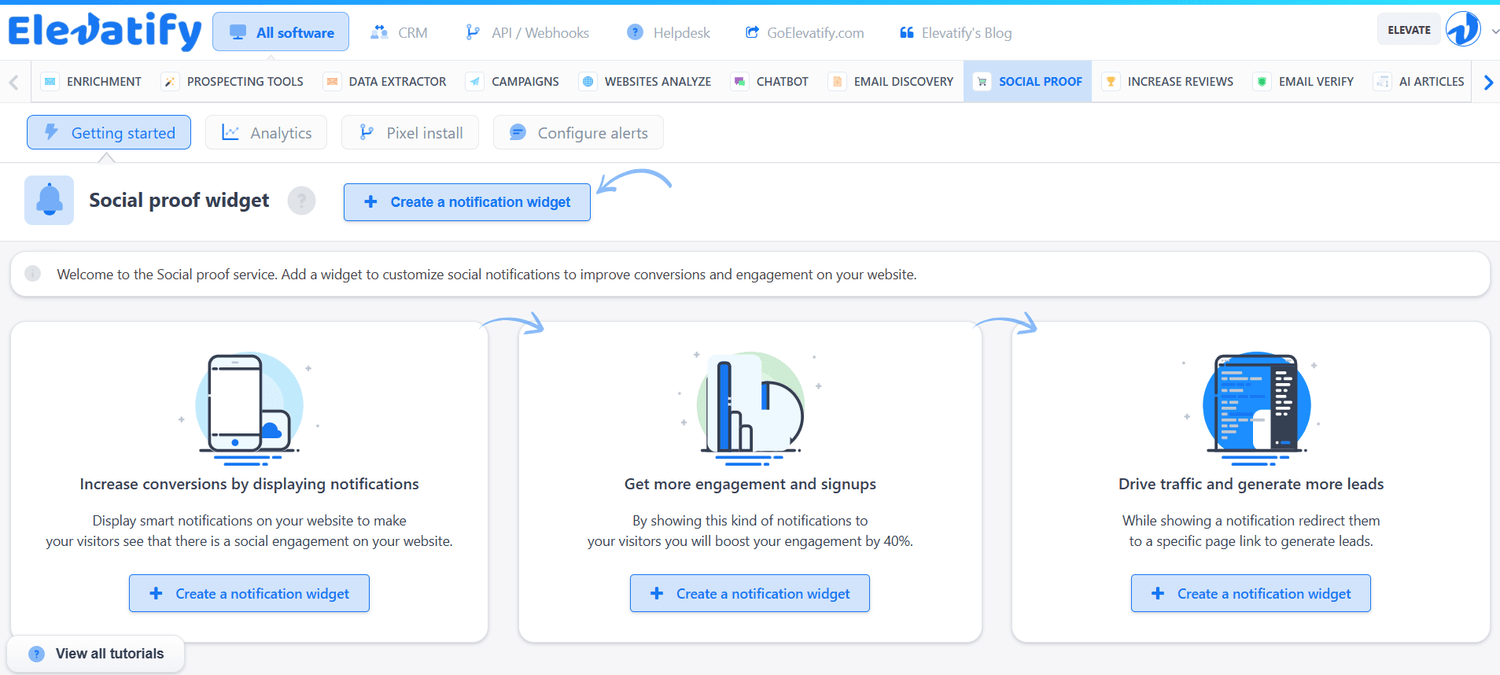
Task: Open the CRM menu item
Action: [x=399, y=33]
